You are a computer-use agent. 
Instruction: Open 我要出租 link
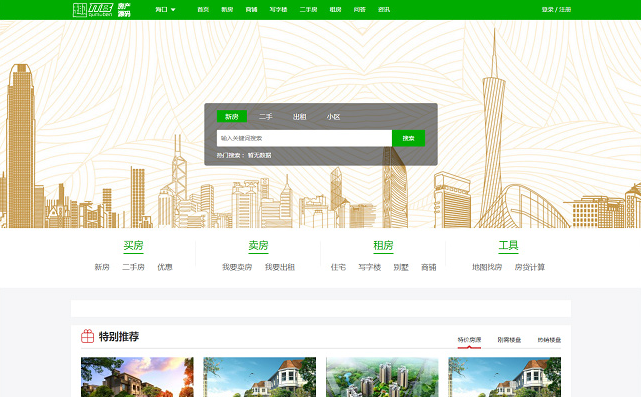click(280, 267)
